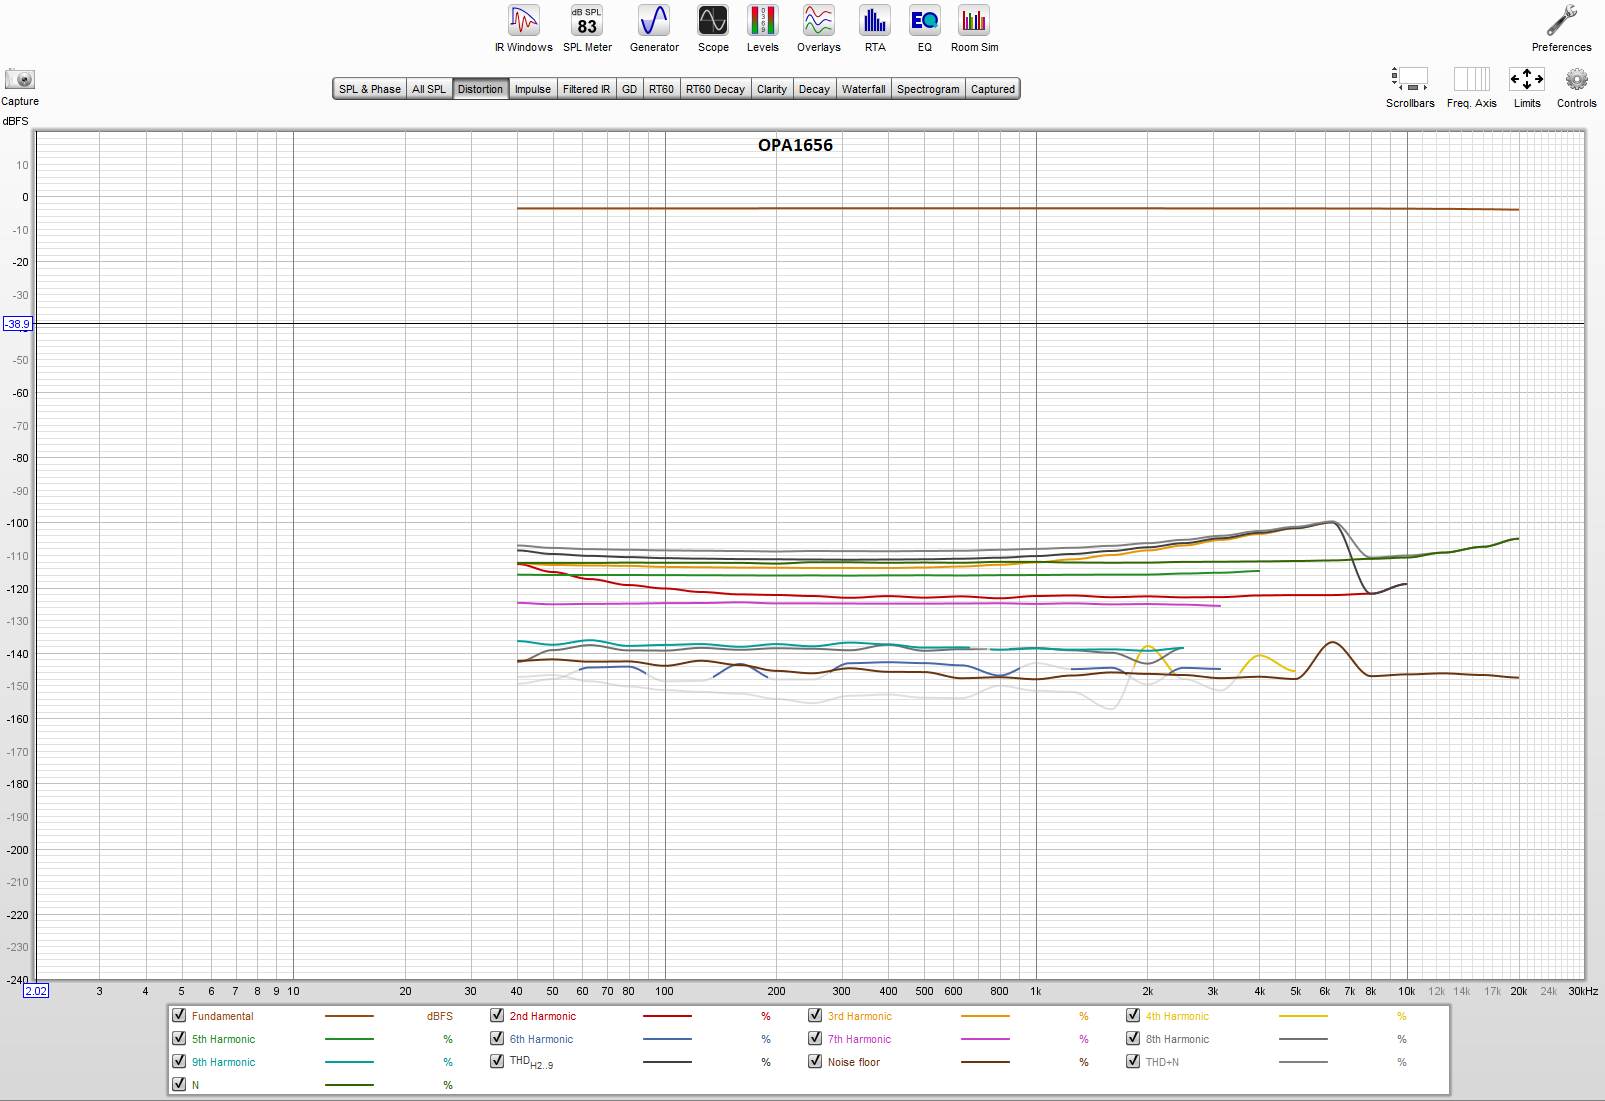Click the dBFS axis unit label
This screenshot has height=1101, width=1605.
pos(15,121)
